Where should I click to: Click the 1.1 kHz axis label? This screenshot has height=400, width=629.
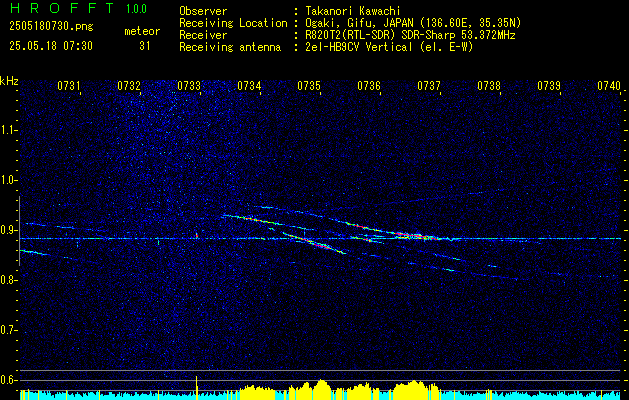coord(8,130)
